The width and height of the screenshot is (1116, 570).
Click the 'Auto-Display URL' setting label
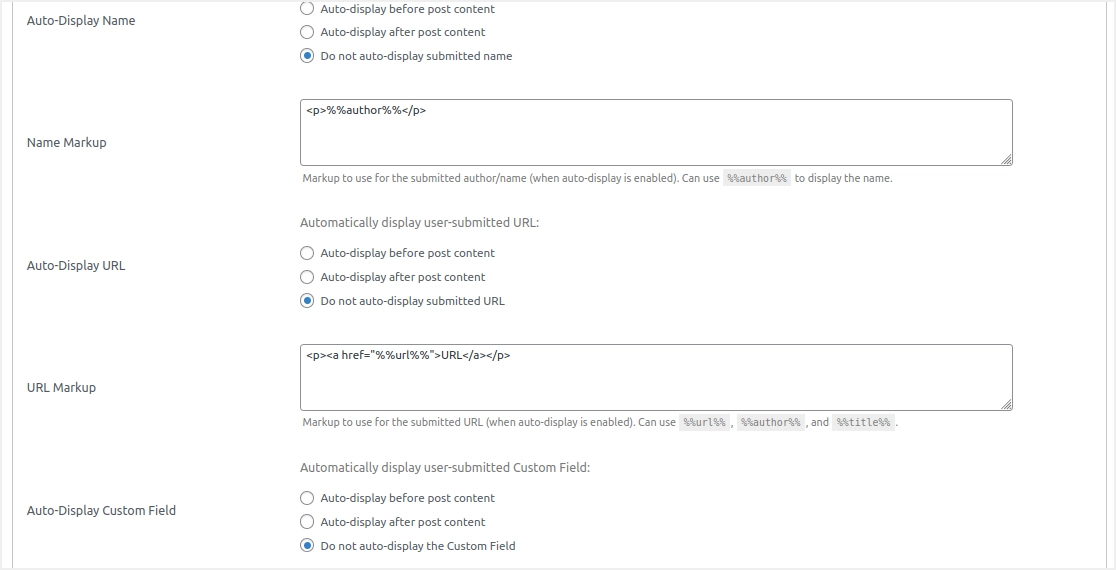tap(76, 266)
